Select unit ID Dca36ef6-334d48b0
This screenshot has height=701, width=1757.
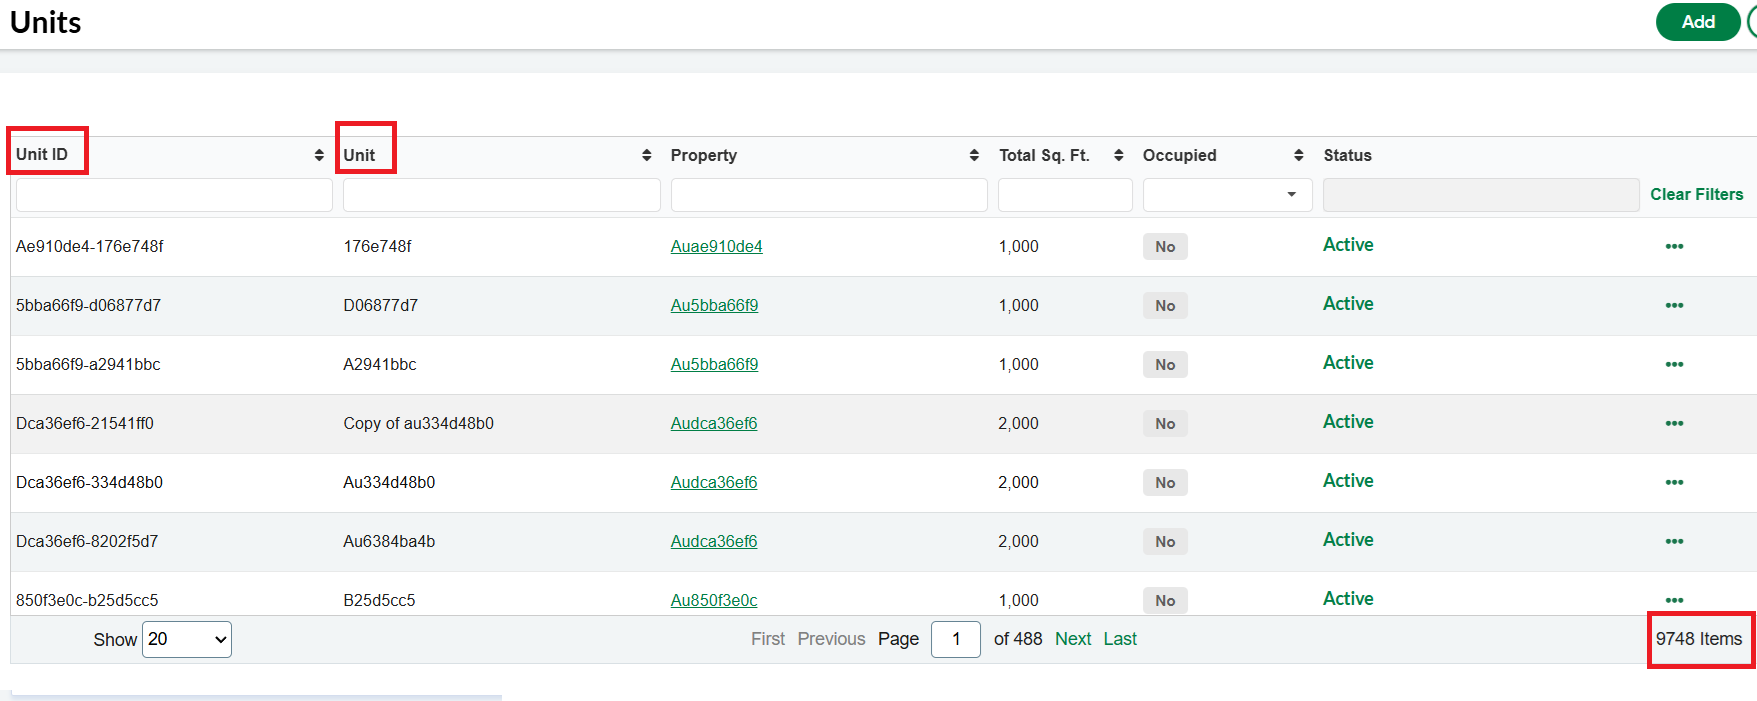(x=89, y=482)
